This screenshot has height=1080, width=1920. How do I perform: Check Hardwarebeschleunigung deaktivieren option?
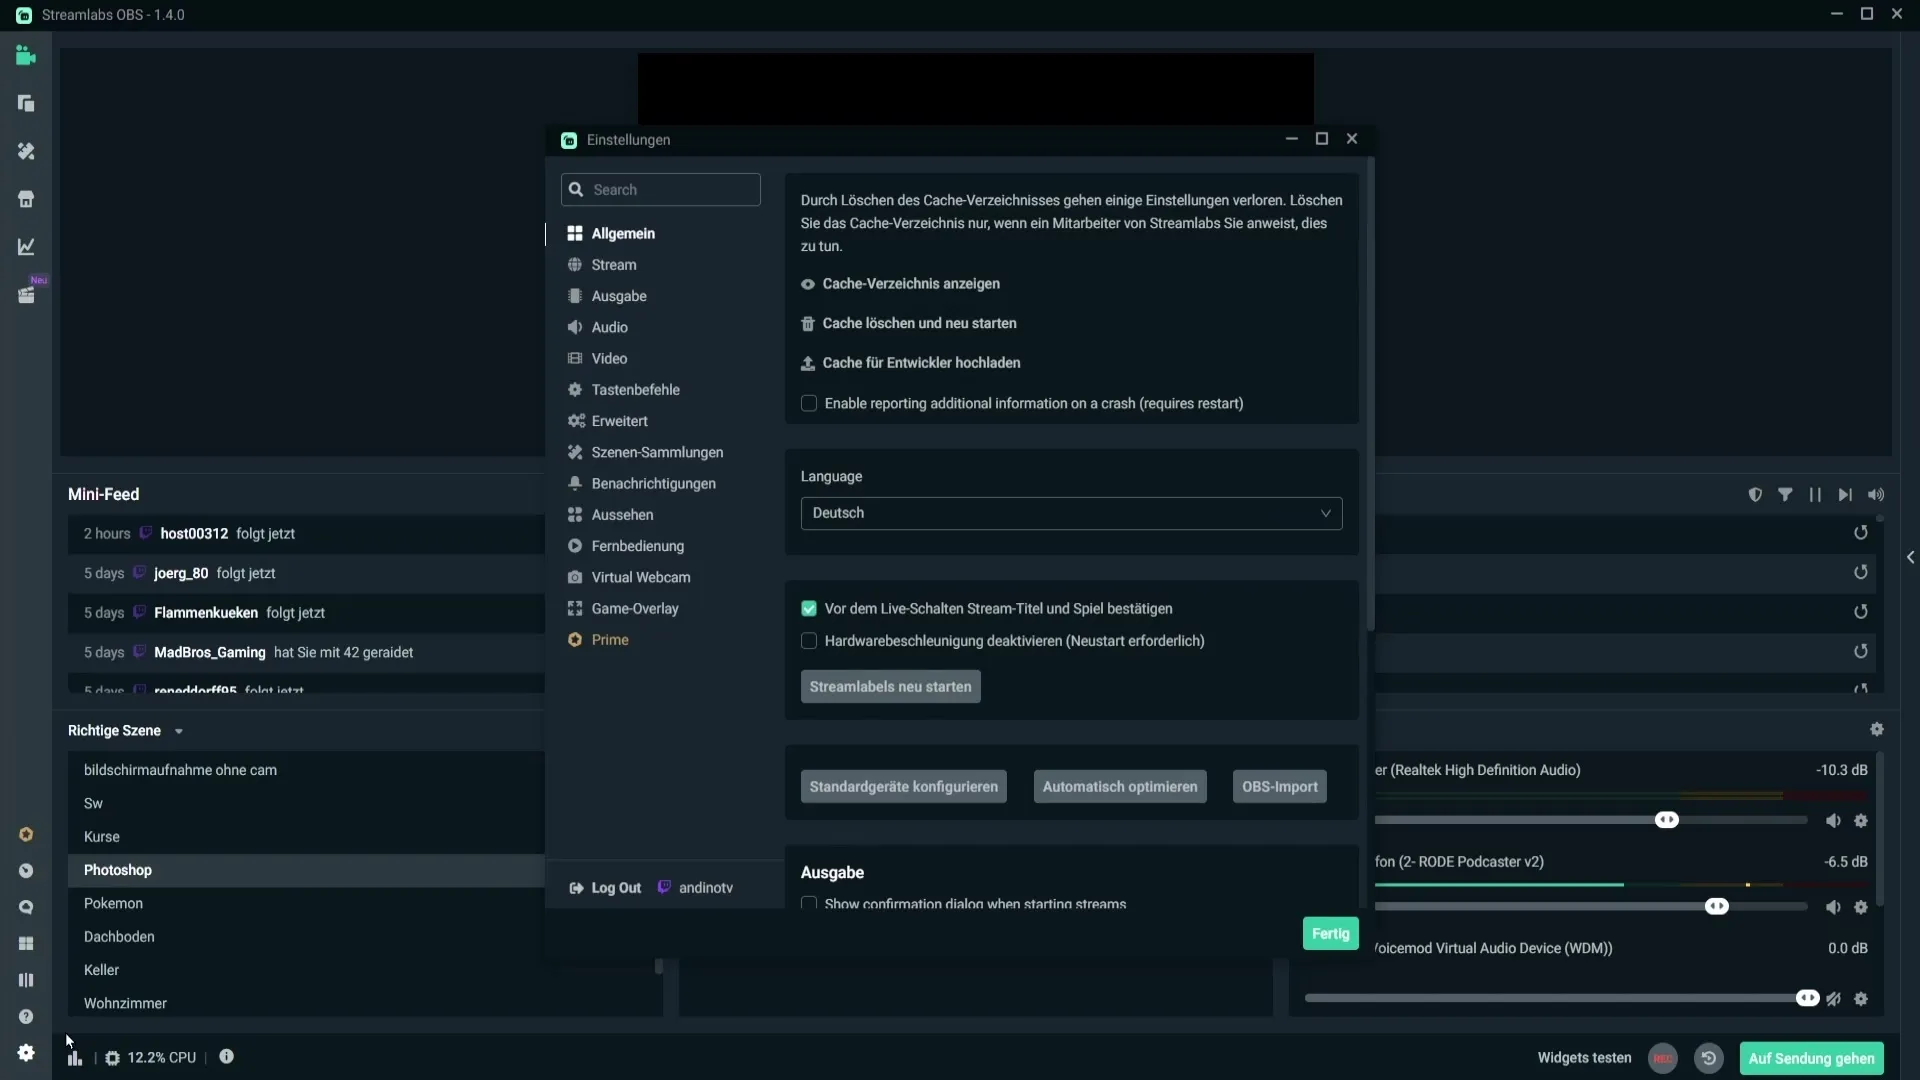(x=809, y=641)
